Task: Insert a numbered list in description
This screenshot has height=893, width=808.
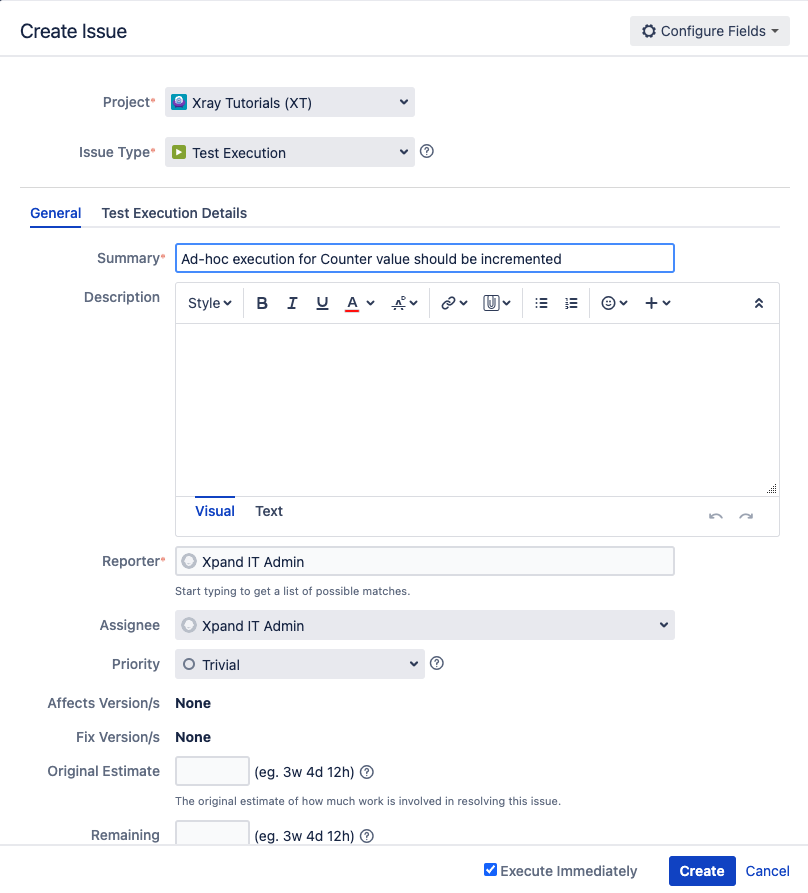Action: (571, 303)
